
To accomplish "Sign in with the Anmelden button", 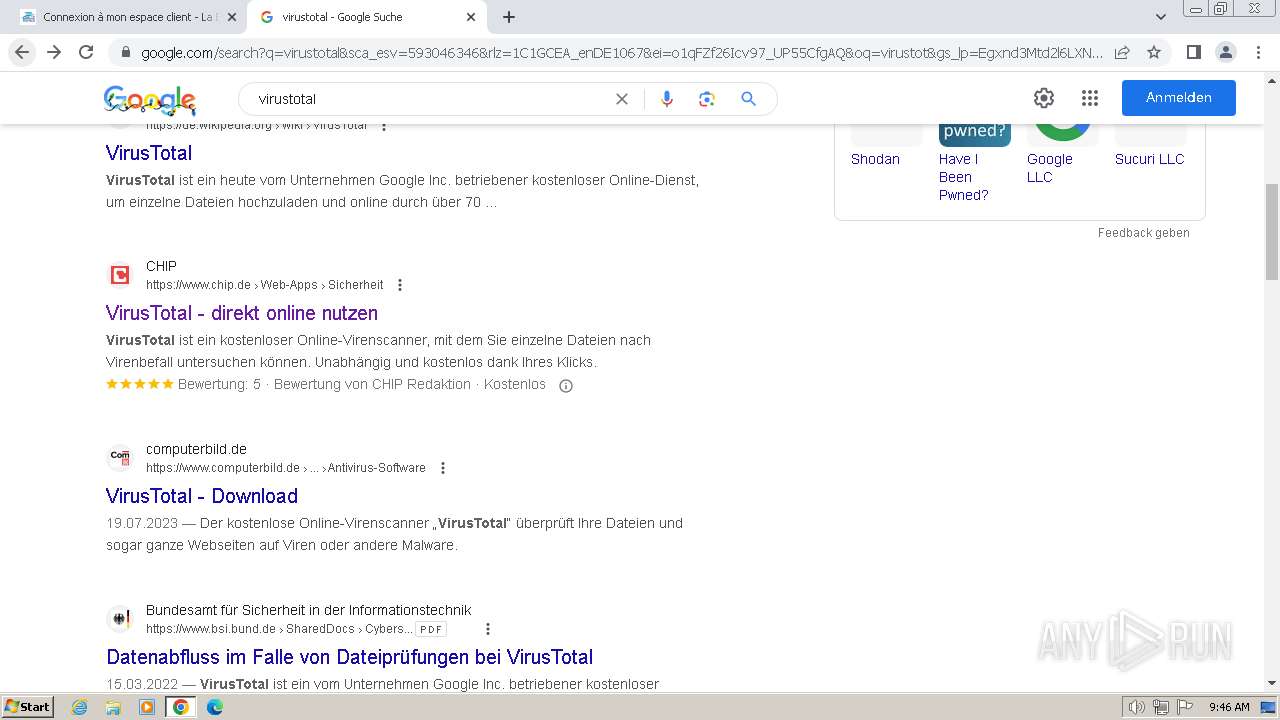I will 1179,98.
